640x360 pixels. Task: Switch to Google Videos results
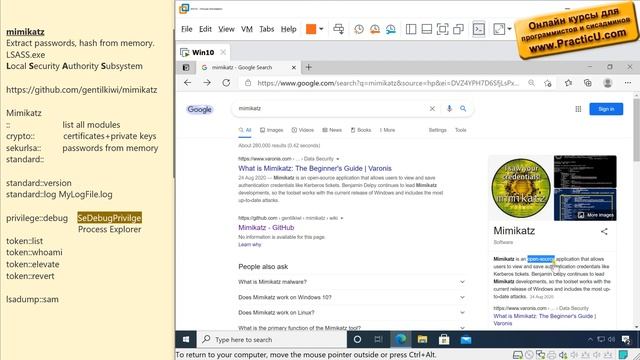pos(302,130)
